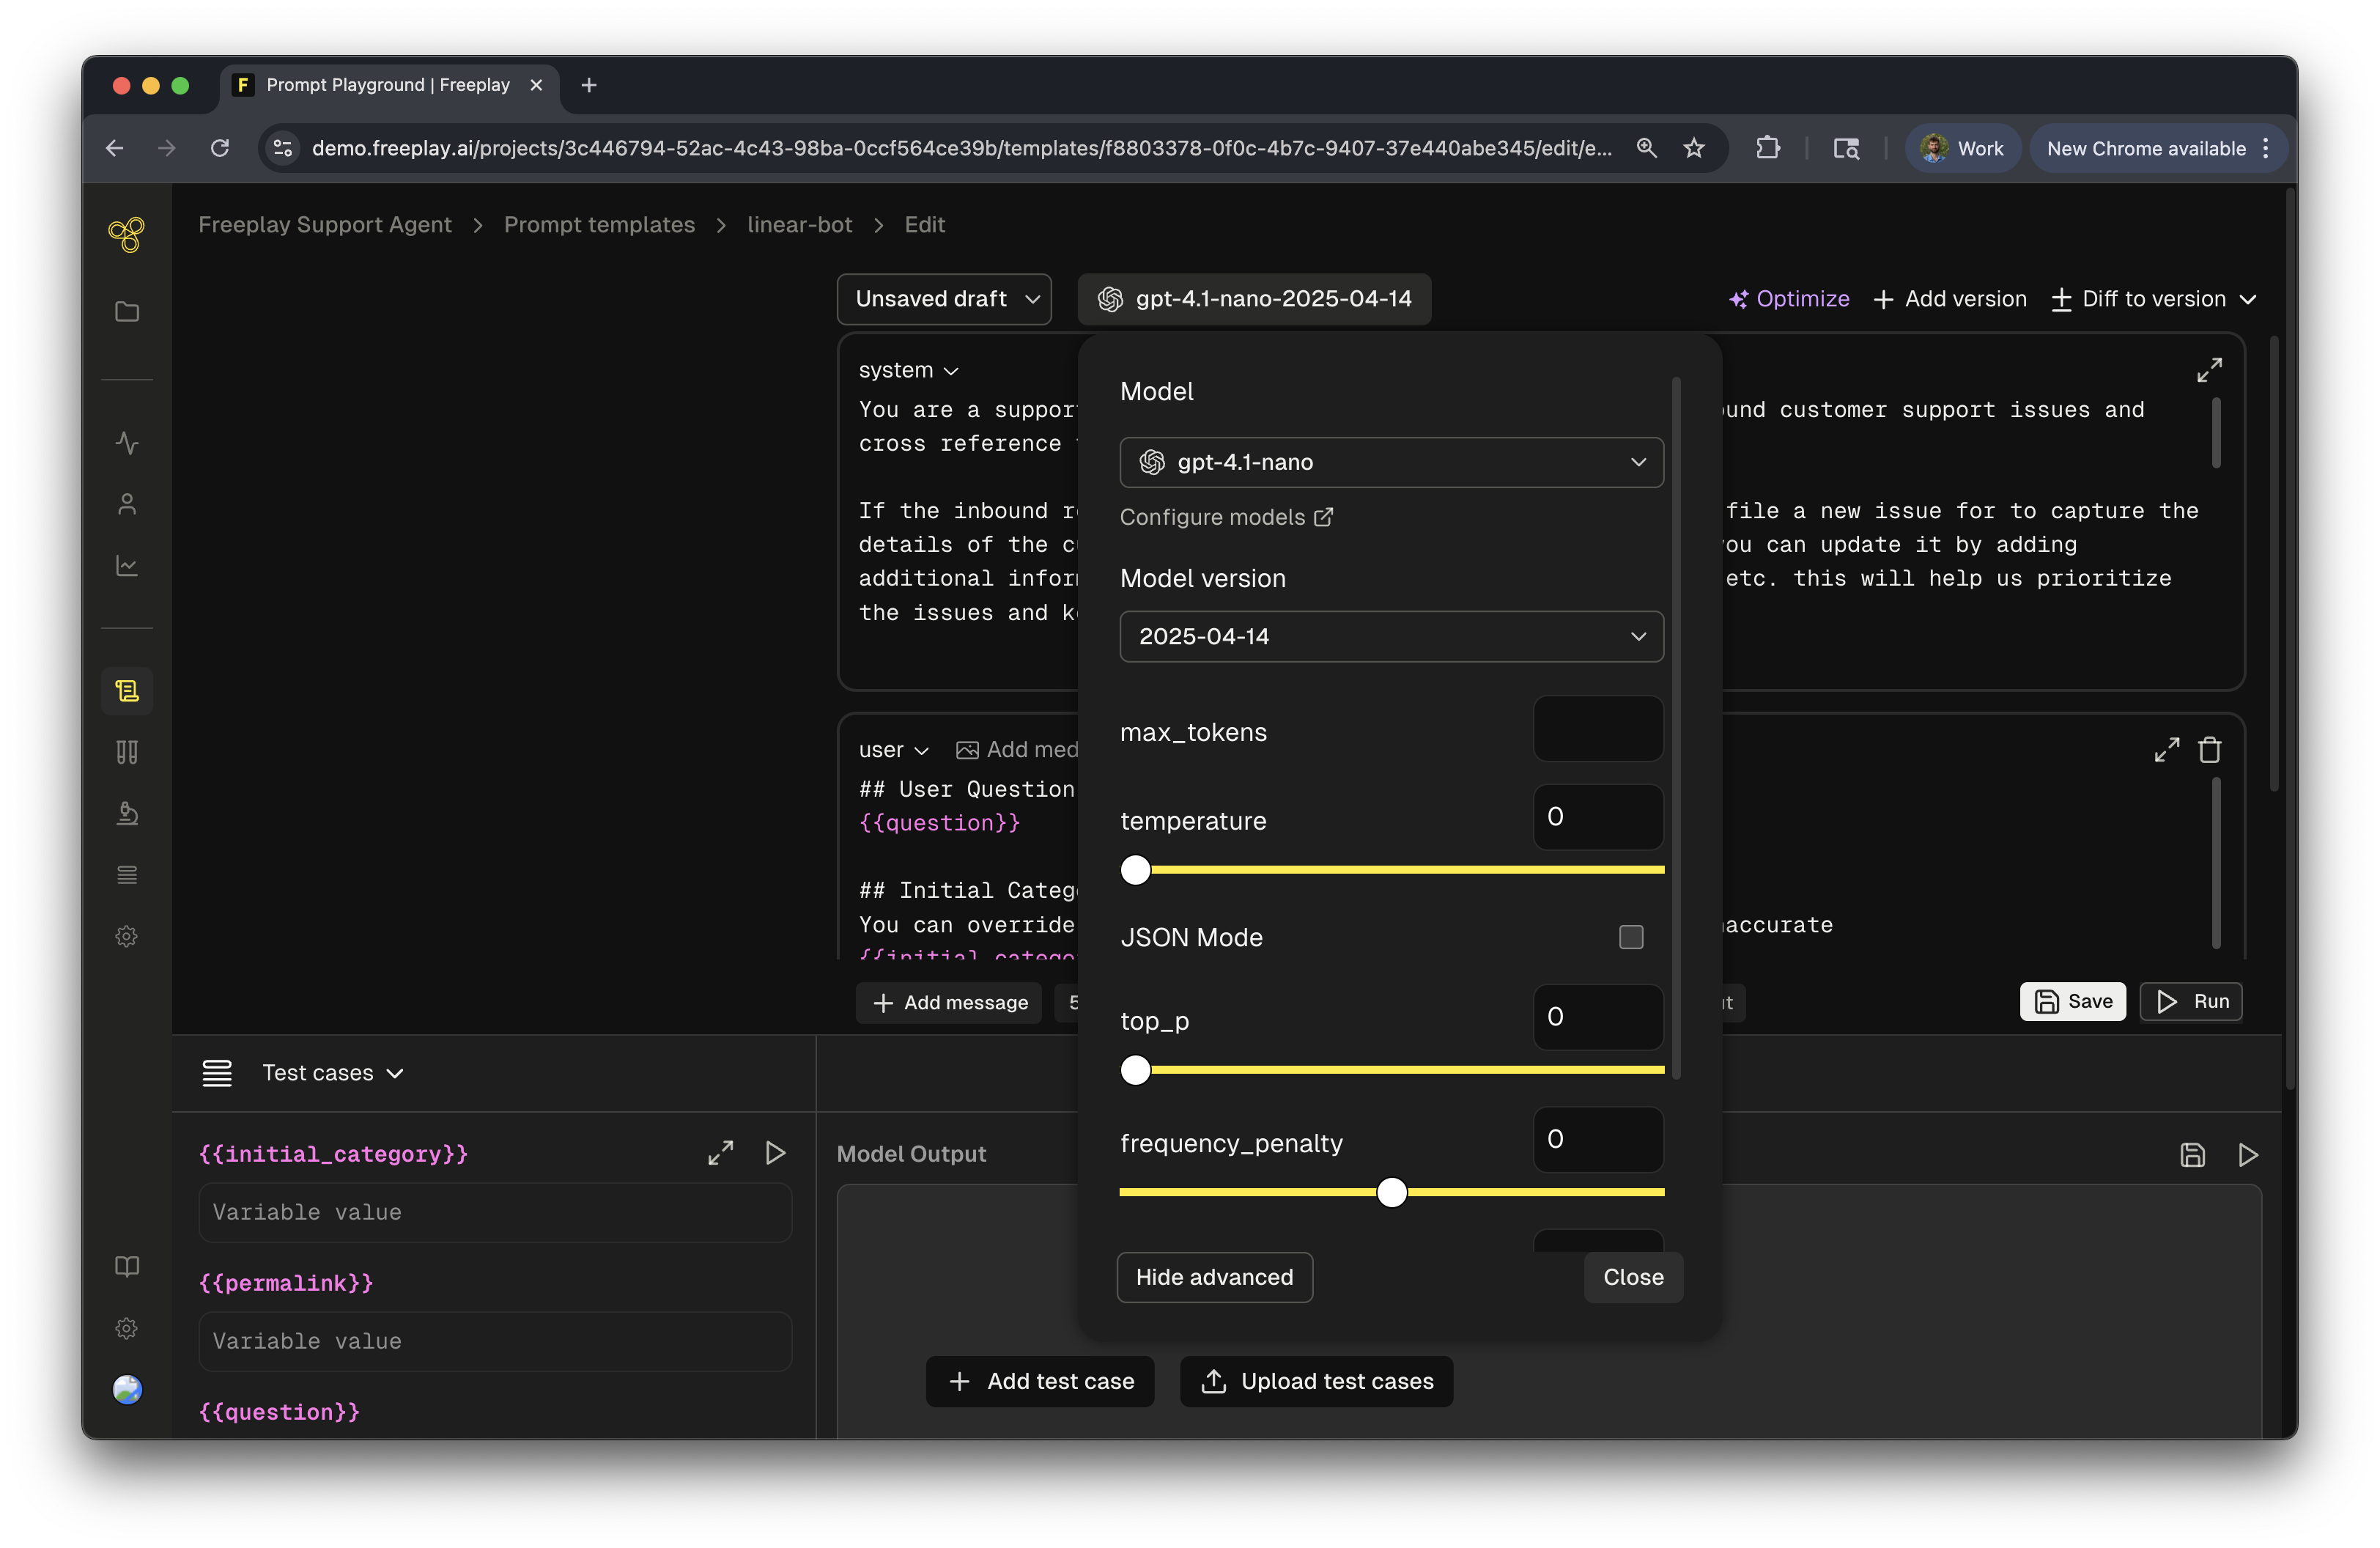Open the activity pulse icon in sidebar
This screenshot has width=2380, height=1548.
click(127, 442)
